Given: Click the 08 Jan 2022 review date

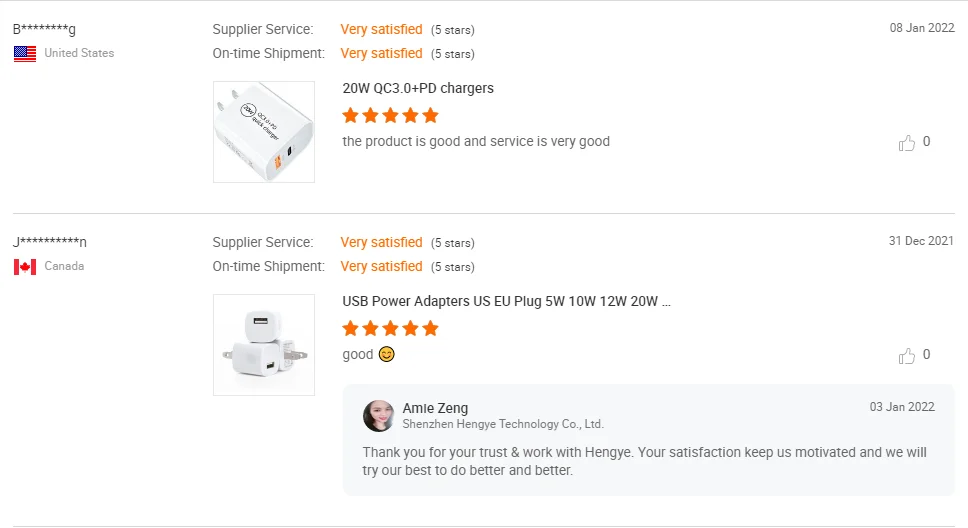Looking at the screenshot, I should point(922,28).
